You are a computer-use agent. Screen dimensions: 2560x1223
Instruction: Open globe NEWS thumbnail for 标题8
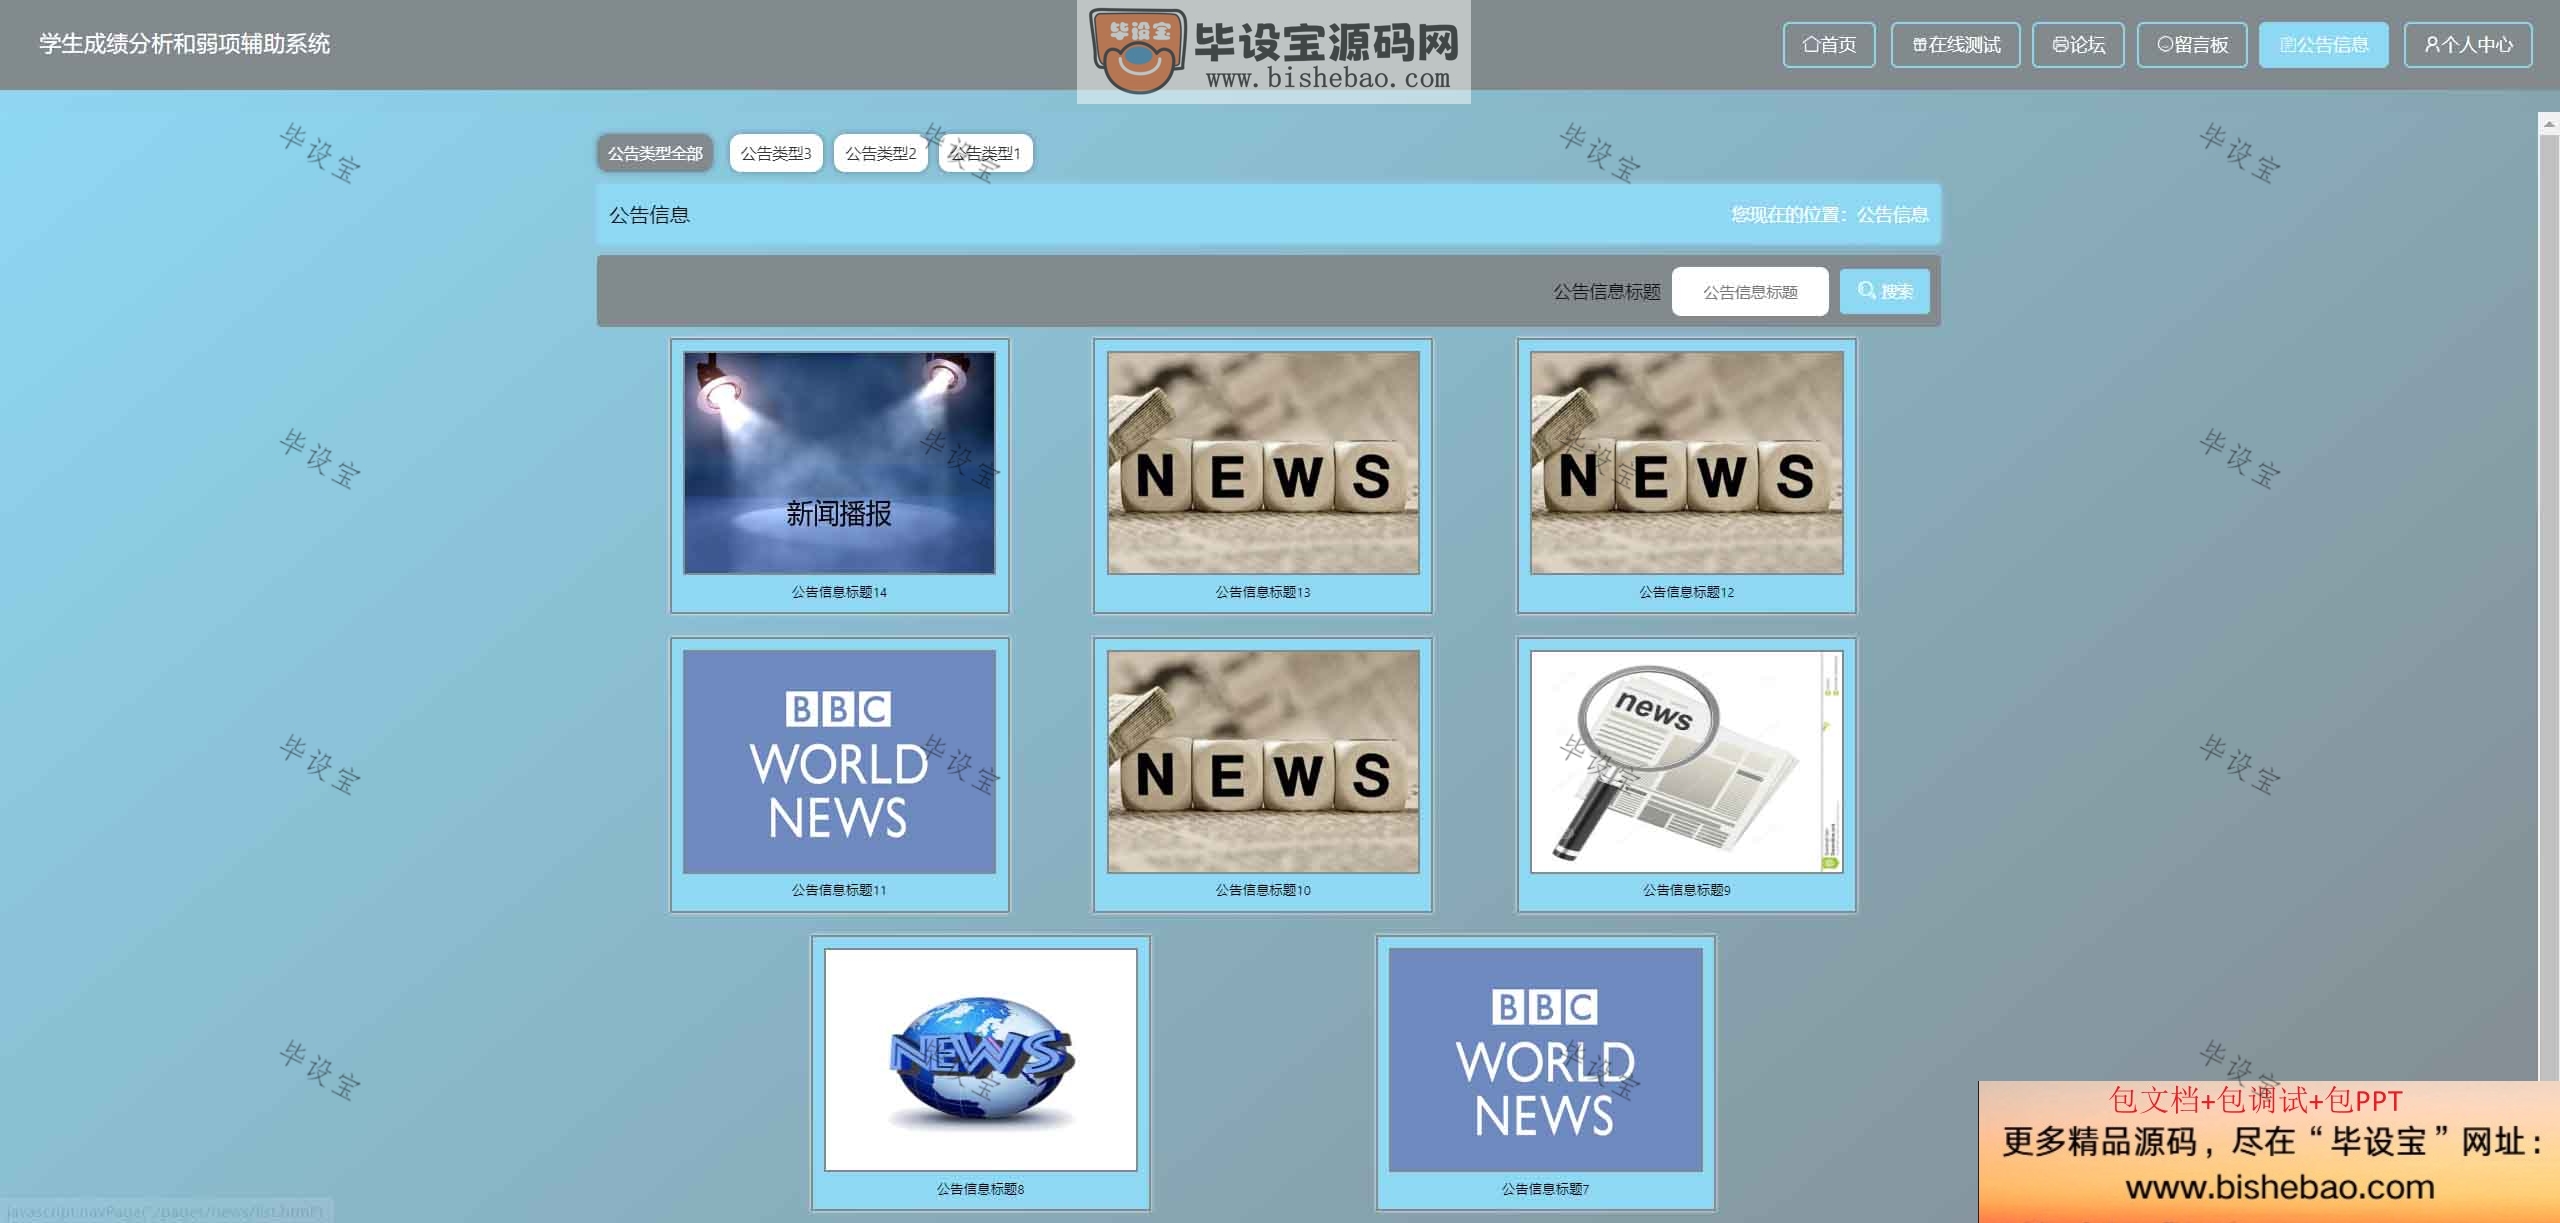click(981, 1059)
